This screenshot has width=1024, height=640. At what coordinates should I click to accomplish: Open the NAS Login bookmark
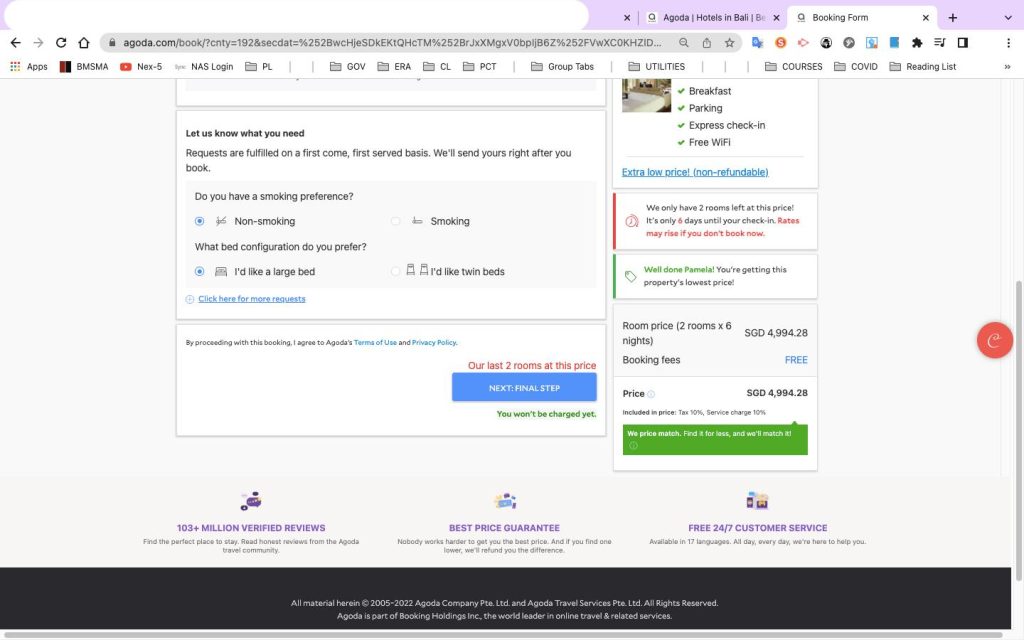[204, 67]
